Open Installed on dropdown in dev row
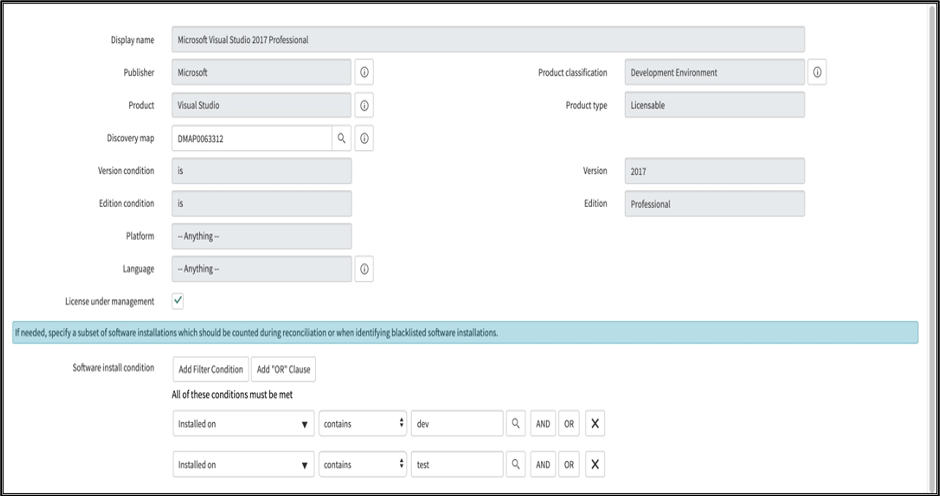The width and height of the screenshot is (940, 496). pos(243,423)
